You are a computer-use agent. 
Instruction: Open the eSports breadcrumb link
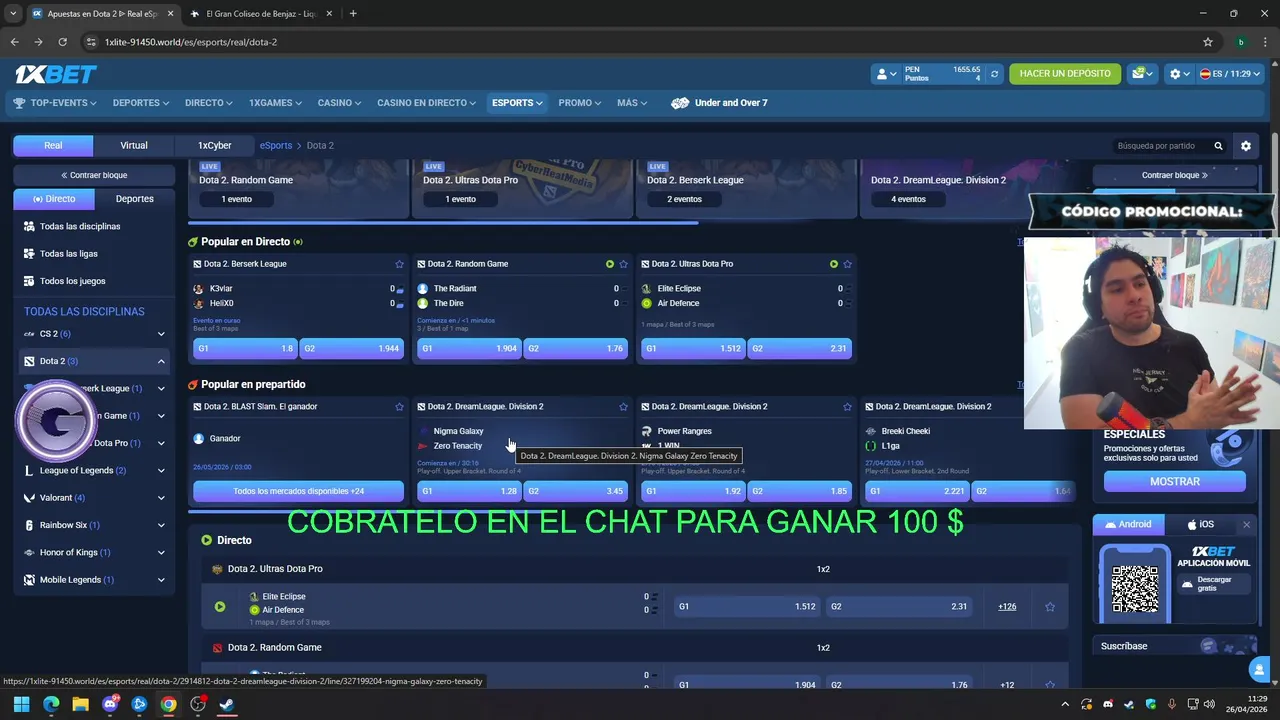[276, 146]
